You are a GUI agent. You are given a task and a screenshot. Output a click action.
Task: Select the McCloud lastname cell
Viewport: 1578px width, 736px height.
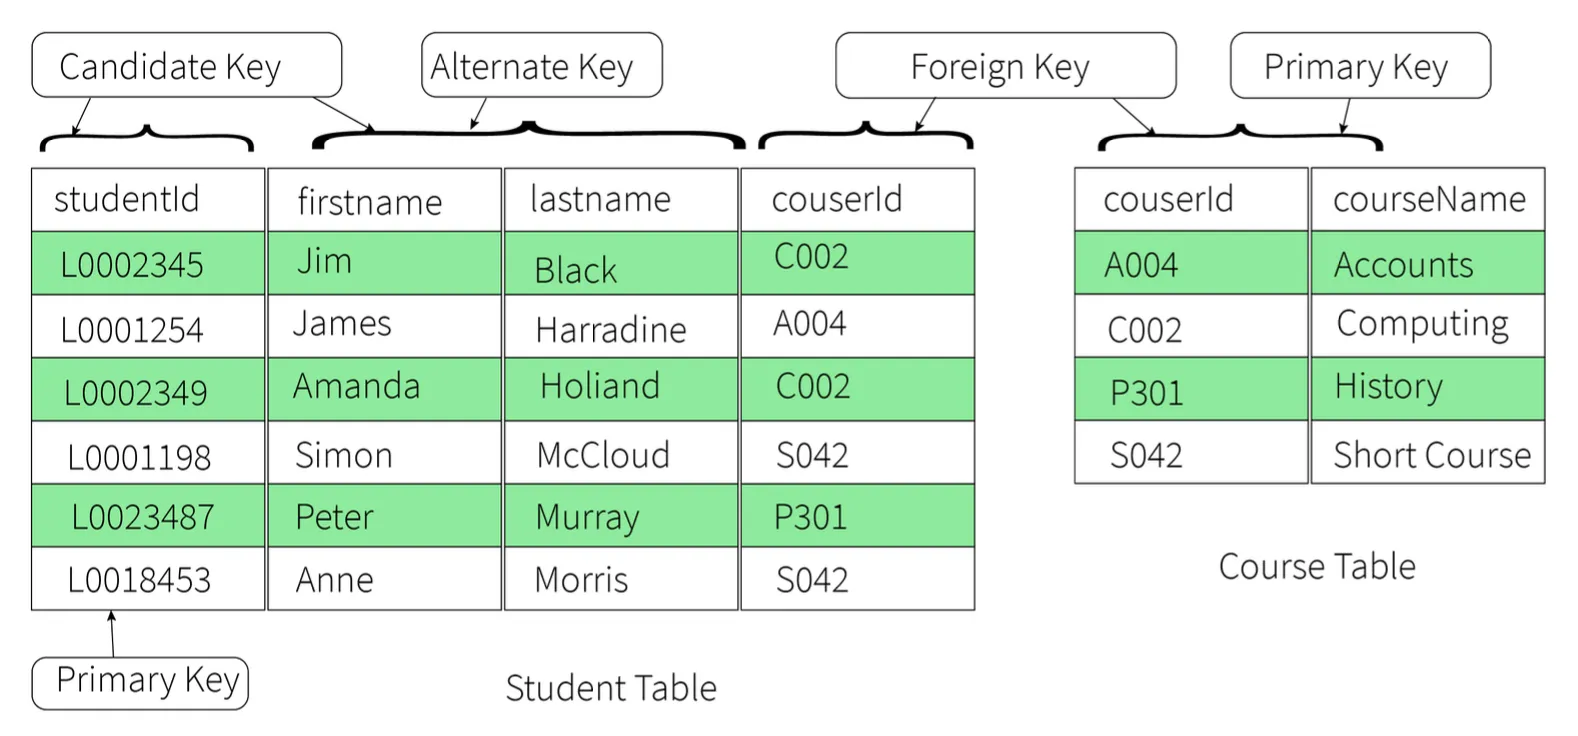[621, 453]
